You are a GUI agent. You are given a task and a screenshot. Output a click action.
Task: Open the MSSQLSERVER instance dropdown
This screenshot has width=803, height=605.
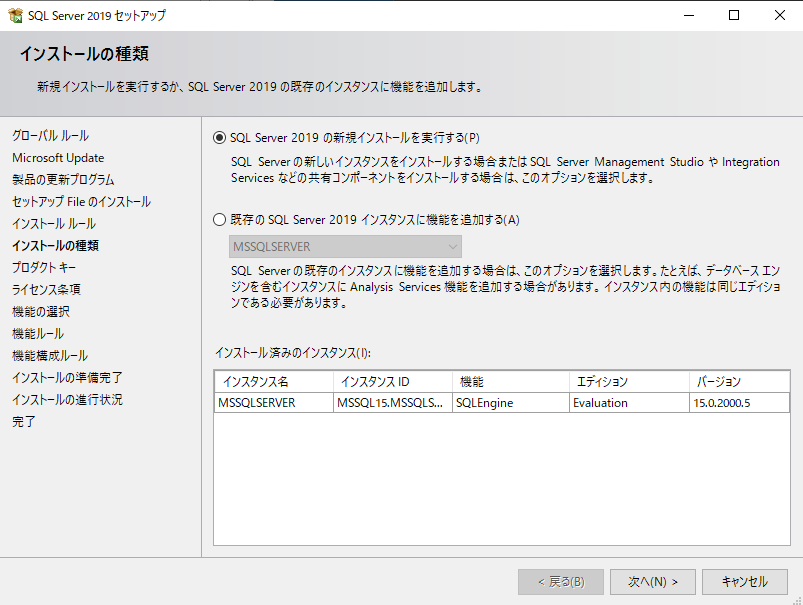(x=345, y=247)
